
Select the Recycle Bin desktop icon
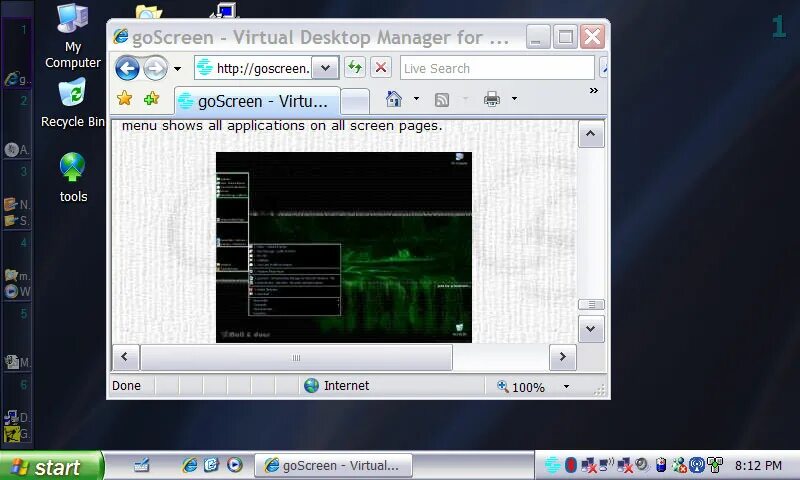pos(72,103)
